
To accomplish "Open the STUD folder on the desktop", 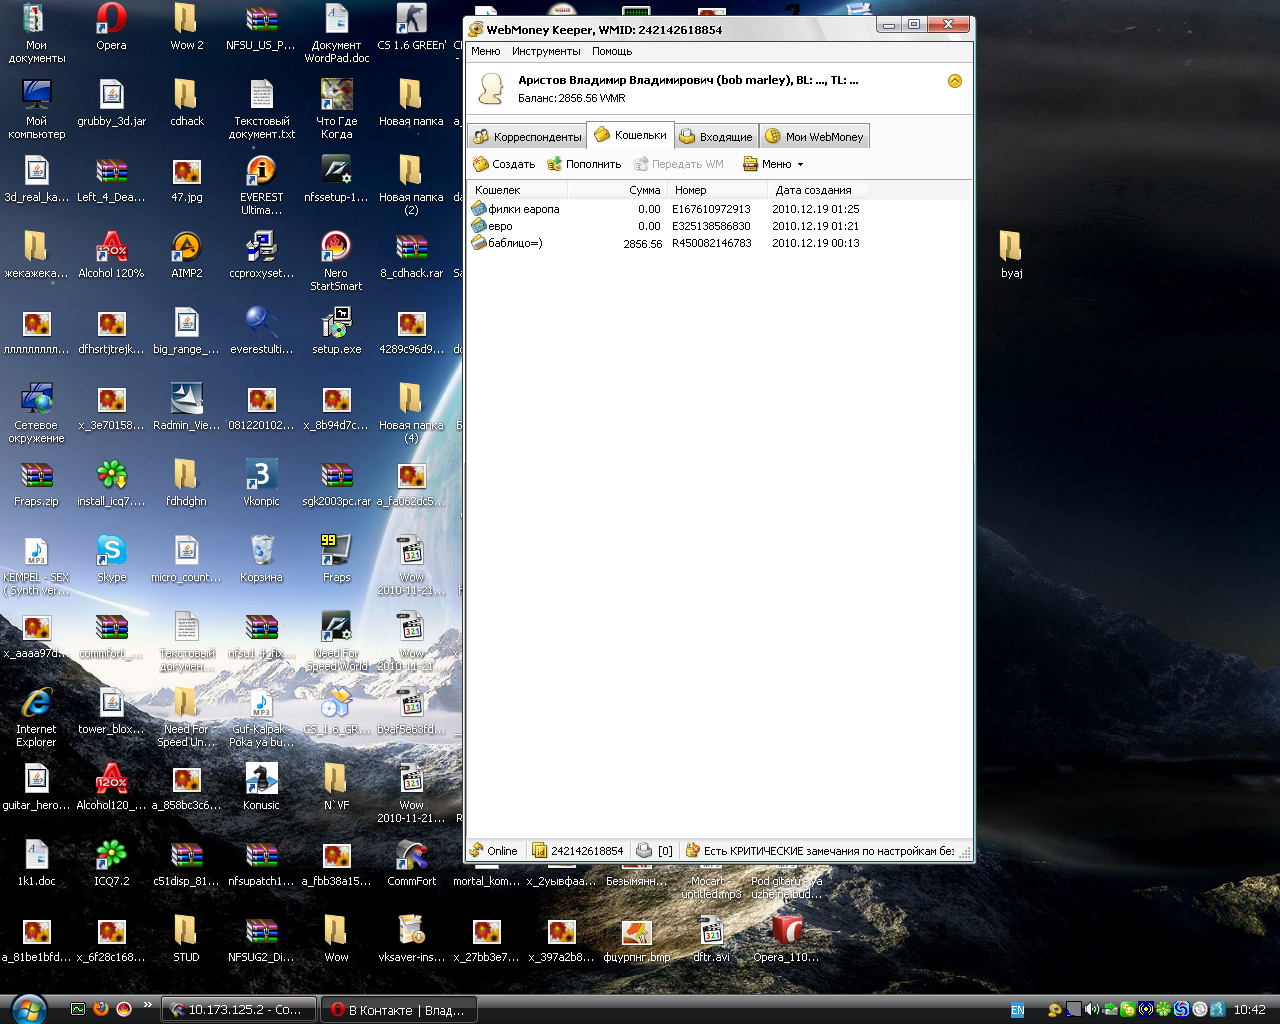I will (x=186, y=940).
